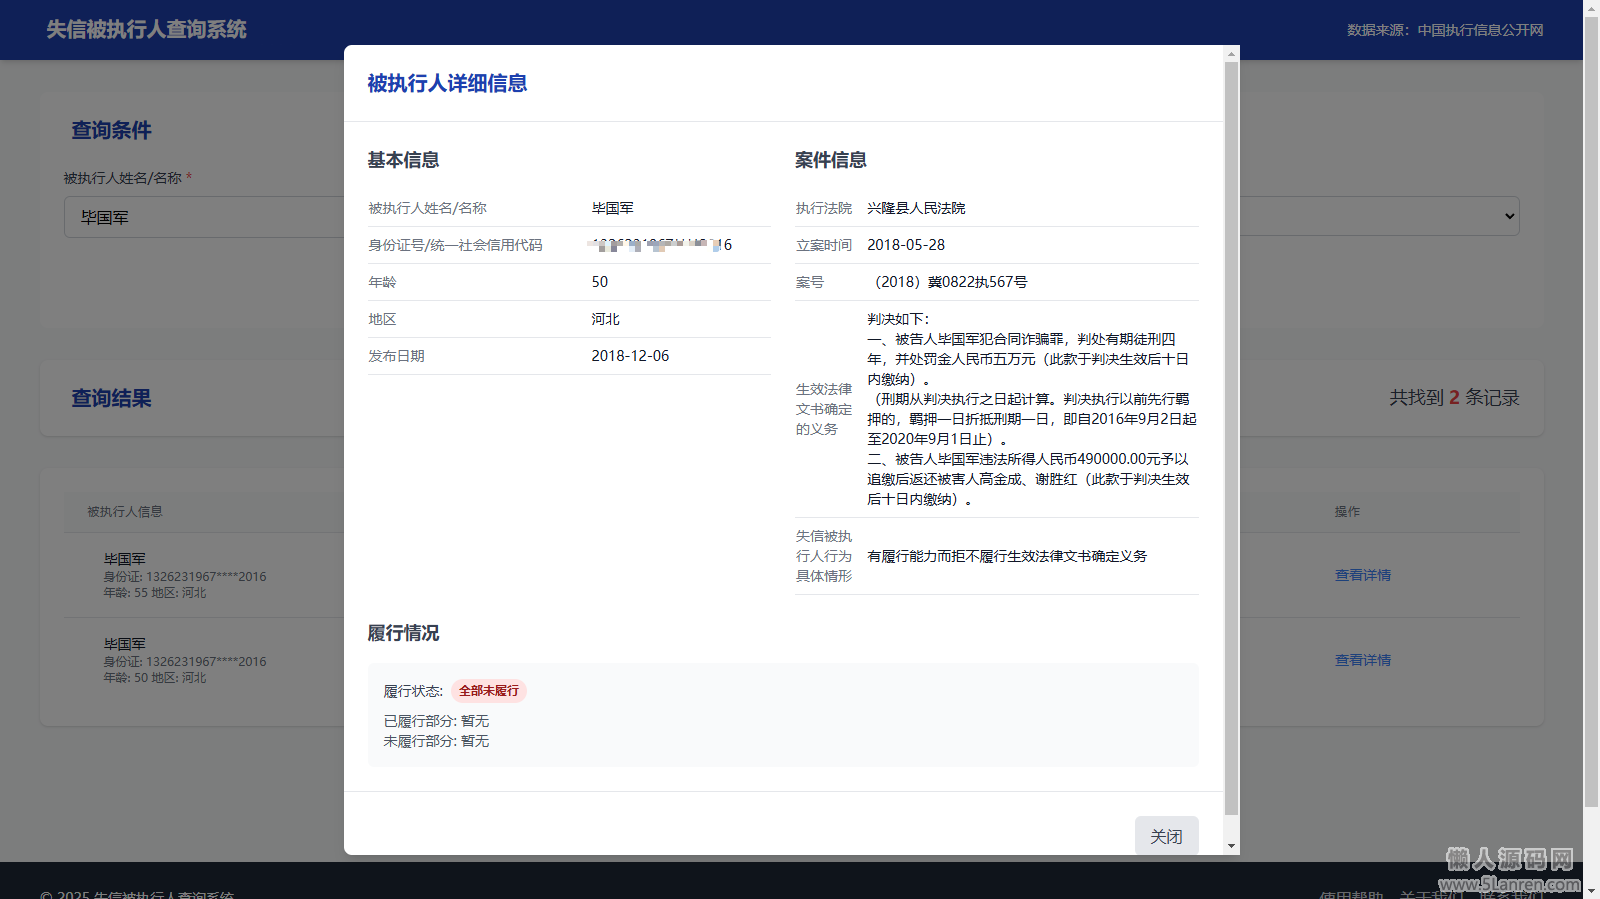
Task: Click the 全部未履行 status badge
Action: 489,691
